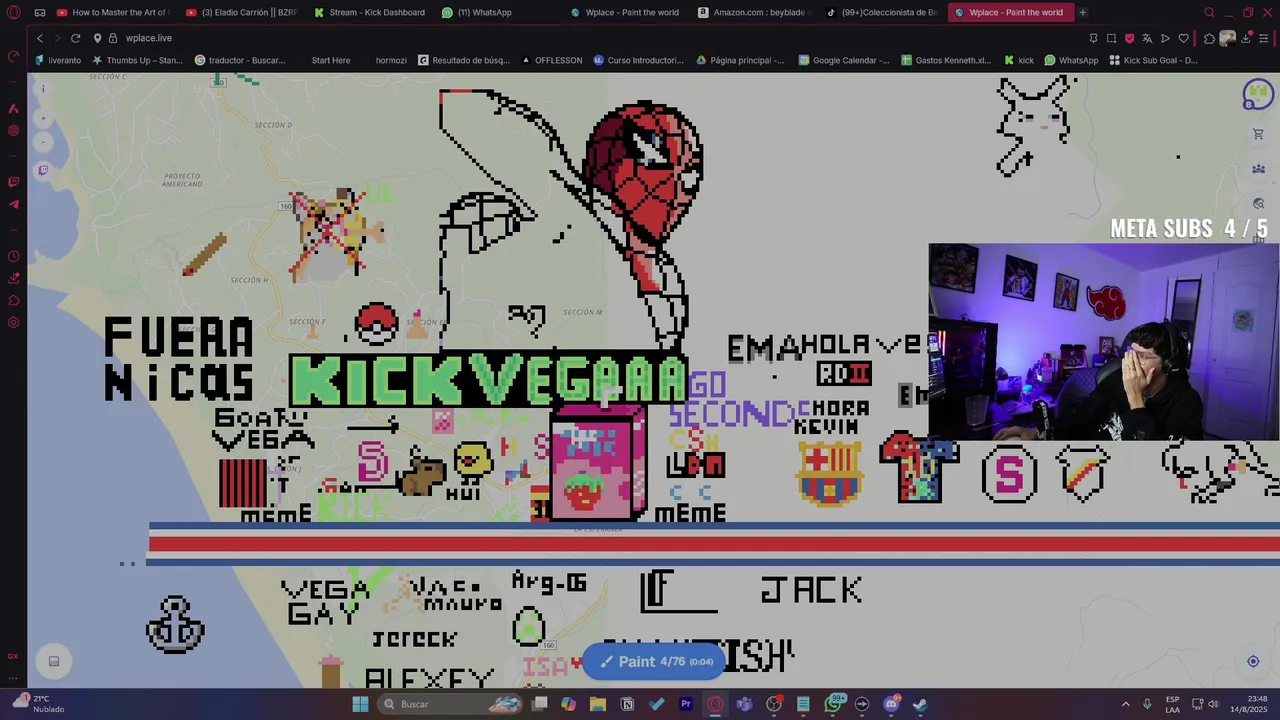Open the three-dot sidebar setup
Screen dimensions: 1280x720
pyautogui.click(x=13, y=679)
